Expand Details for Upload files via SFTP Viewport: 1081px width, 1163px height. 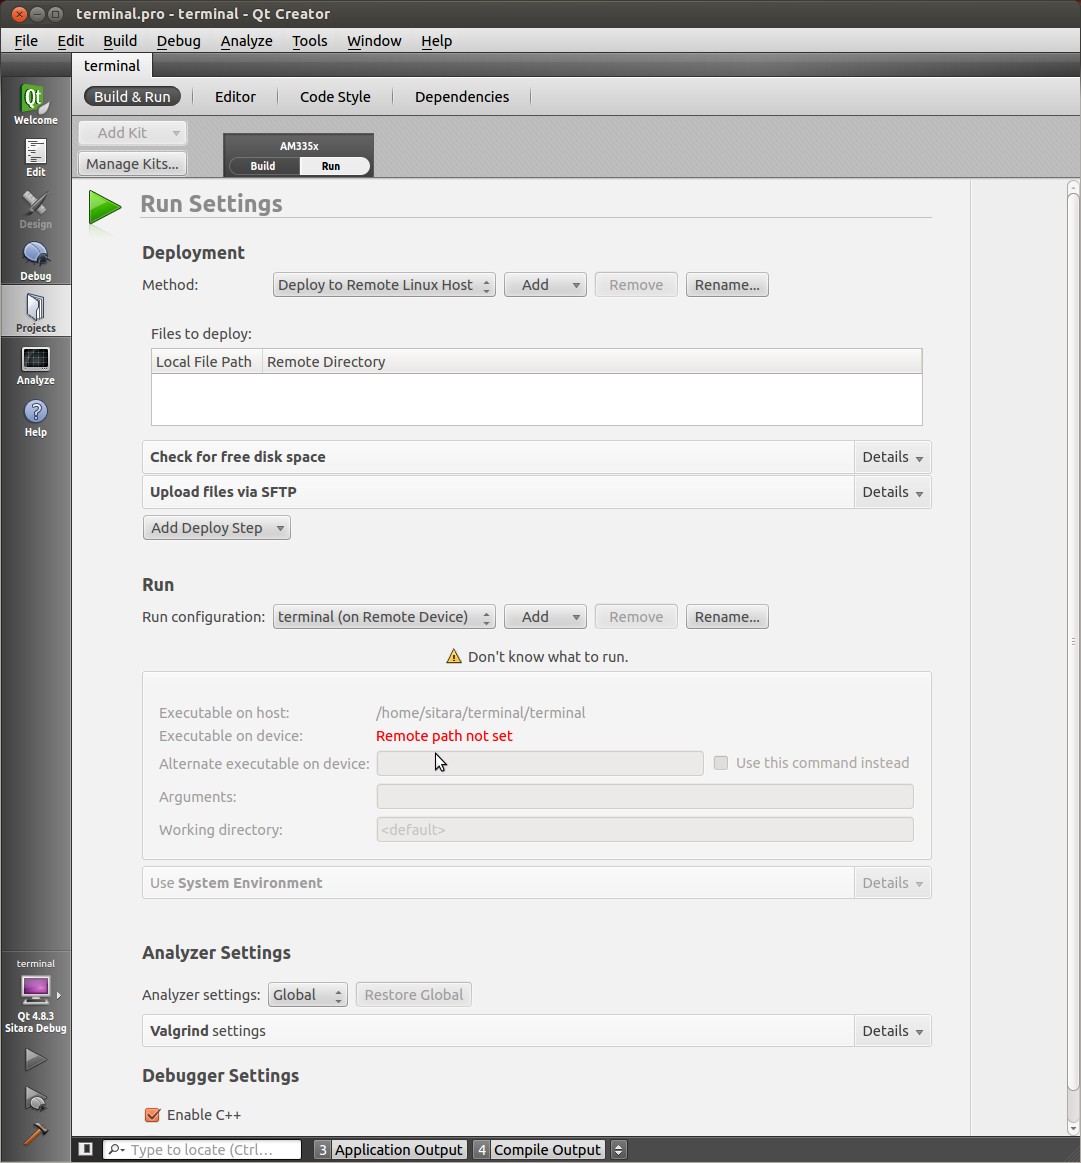coord(892,492)
